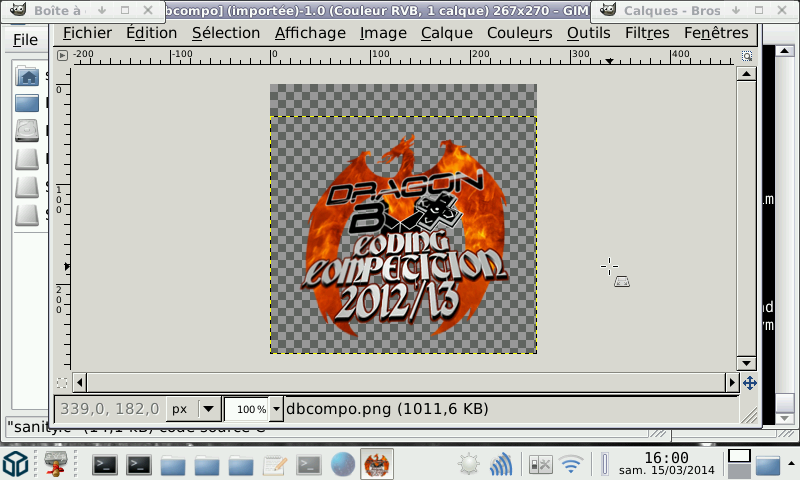Viewport: 800px width, 480px height.
Task: Click the 16:00 clock in the taskbar
Action: (666, 458)
